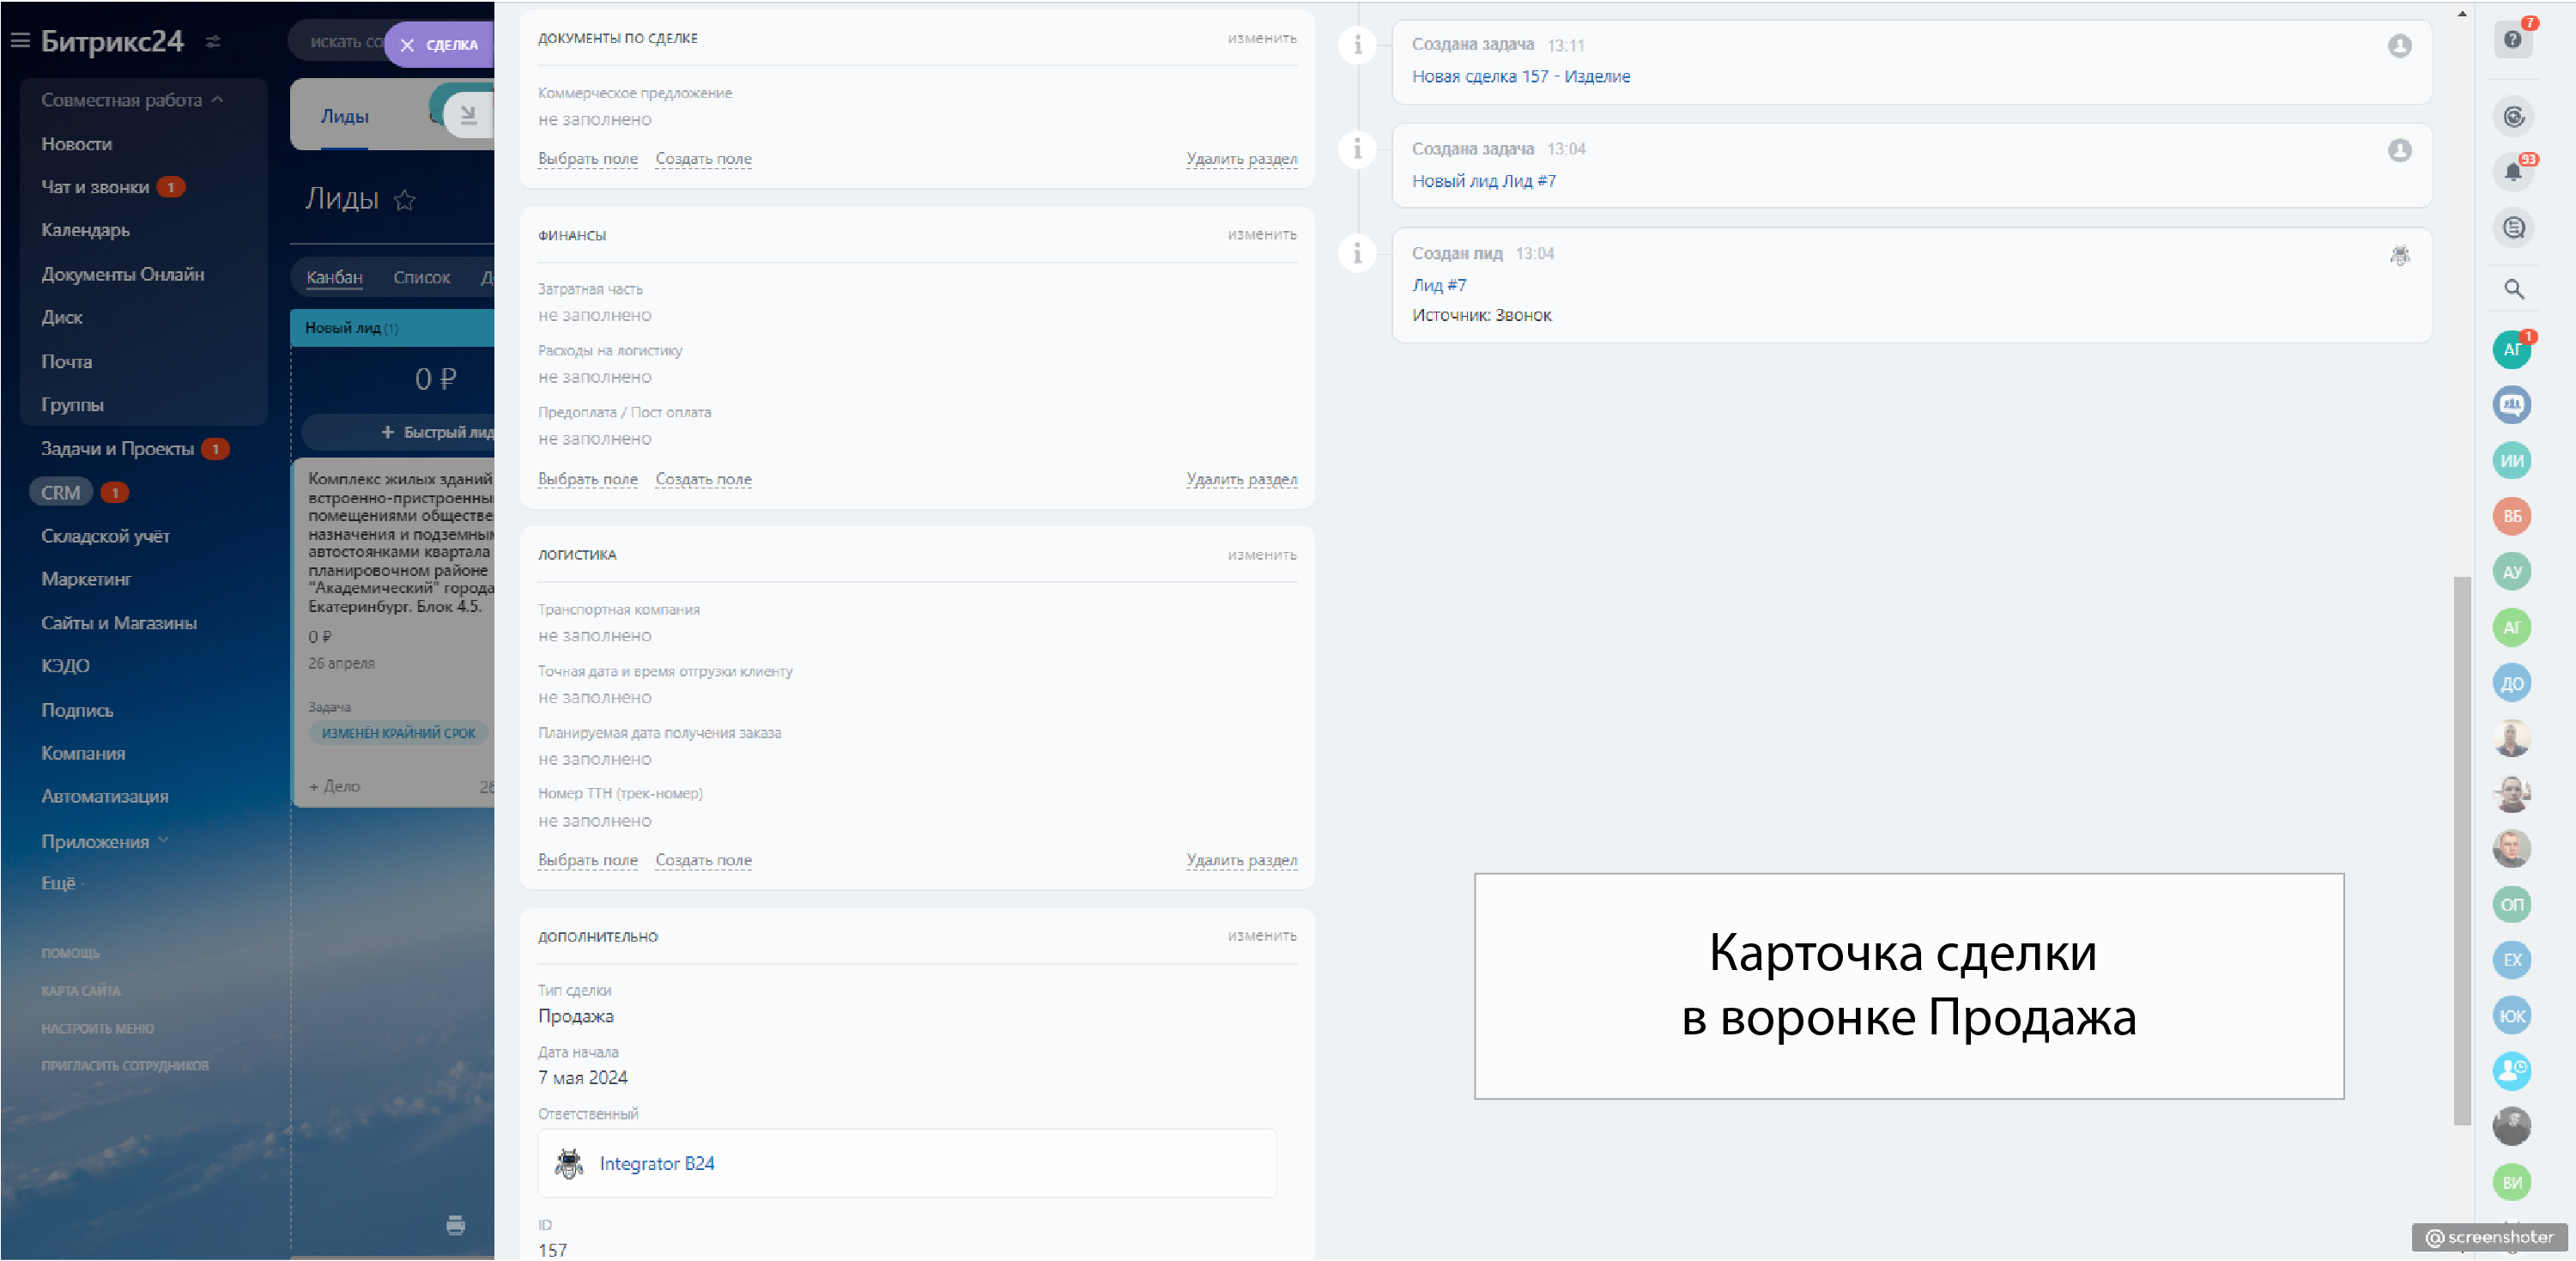Screen dimensions: 2576x1261
Task: Click the help question mark icon
Action: [x=2512, y=40]
